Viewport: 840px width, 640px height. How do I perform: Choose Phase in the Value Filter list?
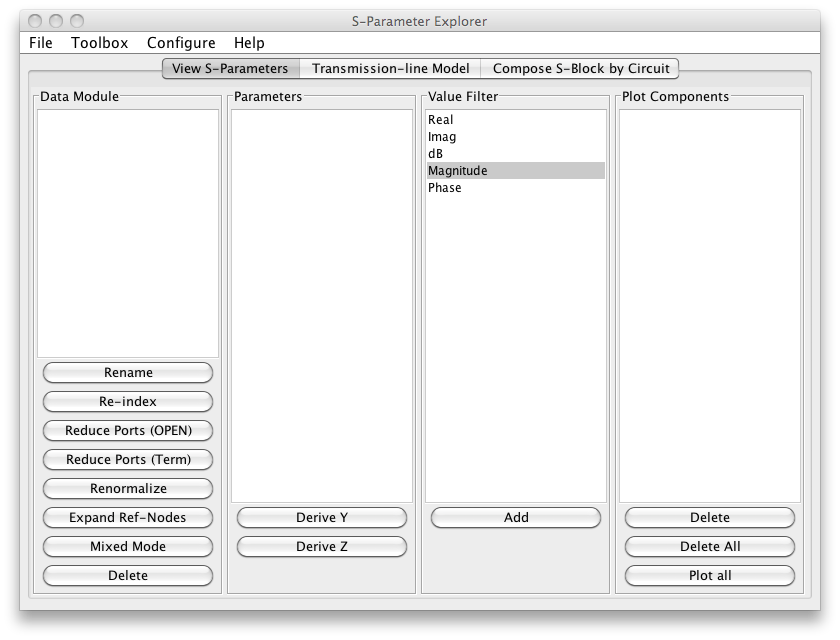pyautogui.click(x=445, y=188)
